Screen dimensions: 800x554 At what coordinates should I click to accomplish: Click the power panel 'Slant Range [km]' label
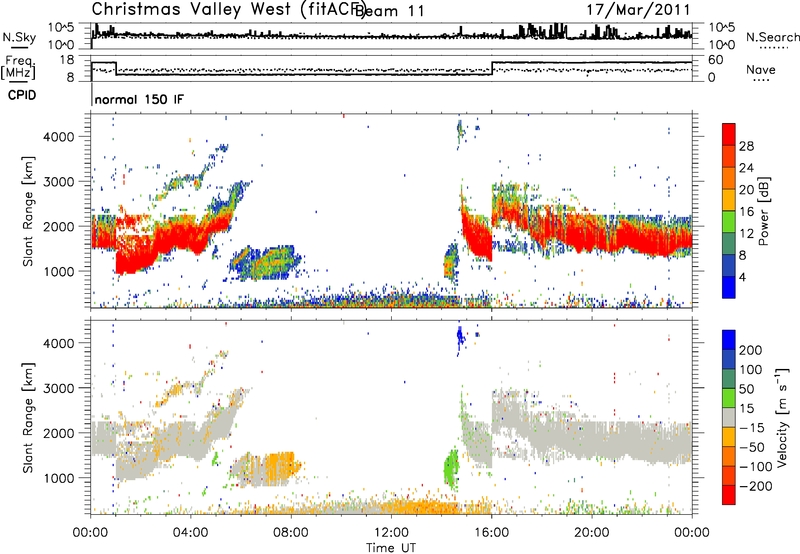28,211
